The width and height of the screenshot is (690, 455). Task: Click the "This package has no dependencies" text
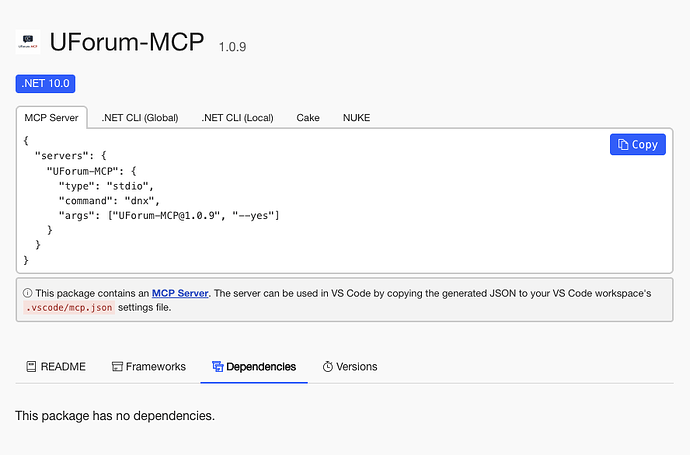(x=115, y=415)
